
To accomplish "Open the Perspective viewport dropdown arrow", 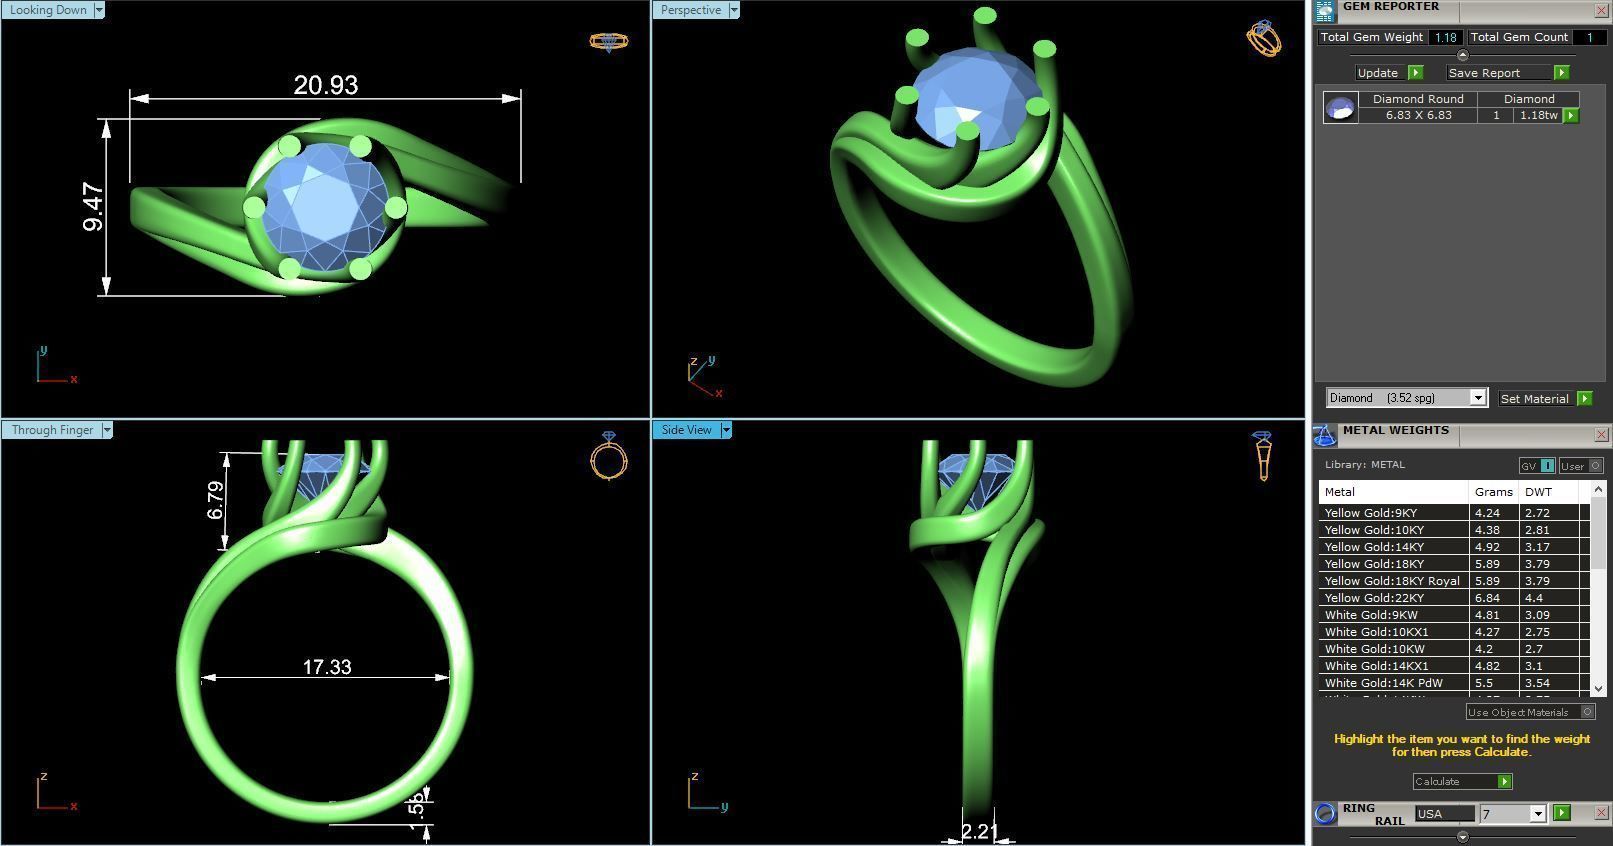I will pyautogui.click(x=733, y=10).
